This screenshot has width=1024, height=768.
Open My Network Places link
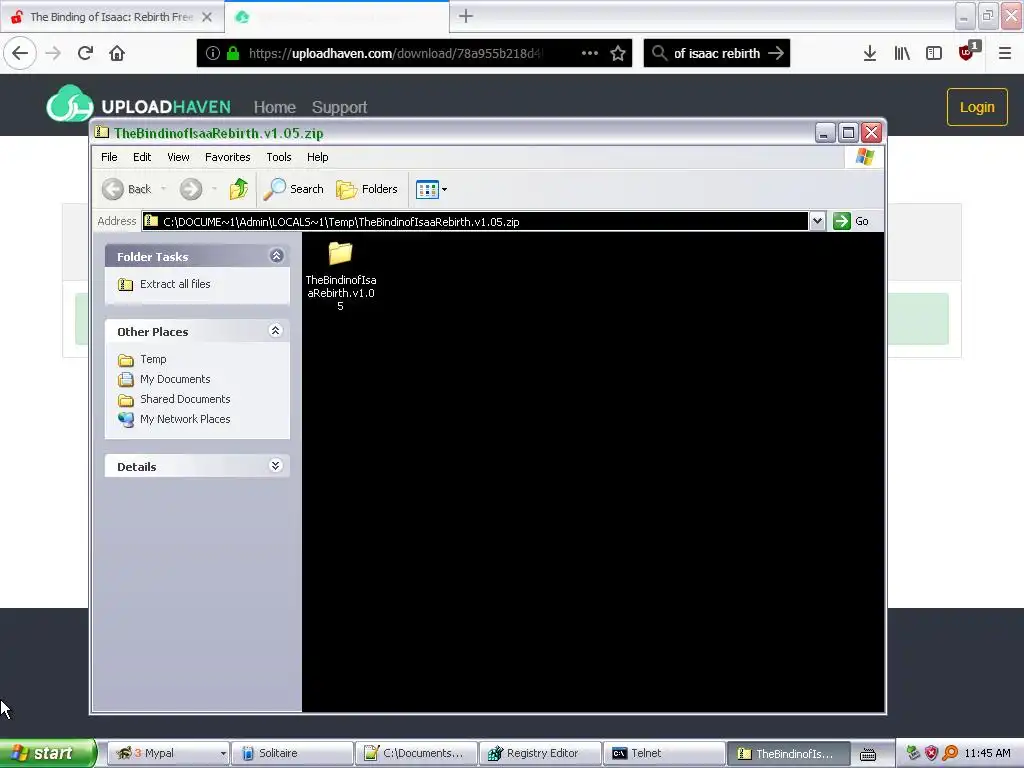pos(185,419)
